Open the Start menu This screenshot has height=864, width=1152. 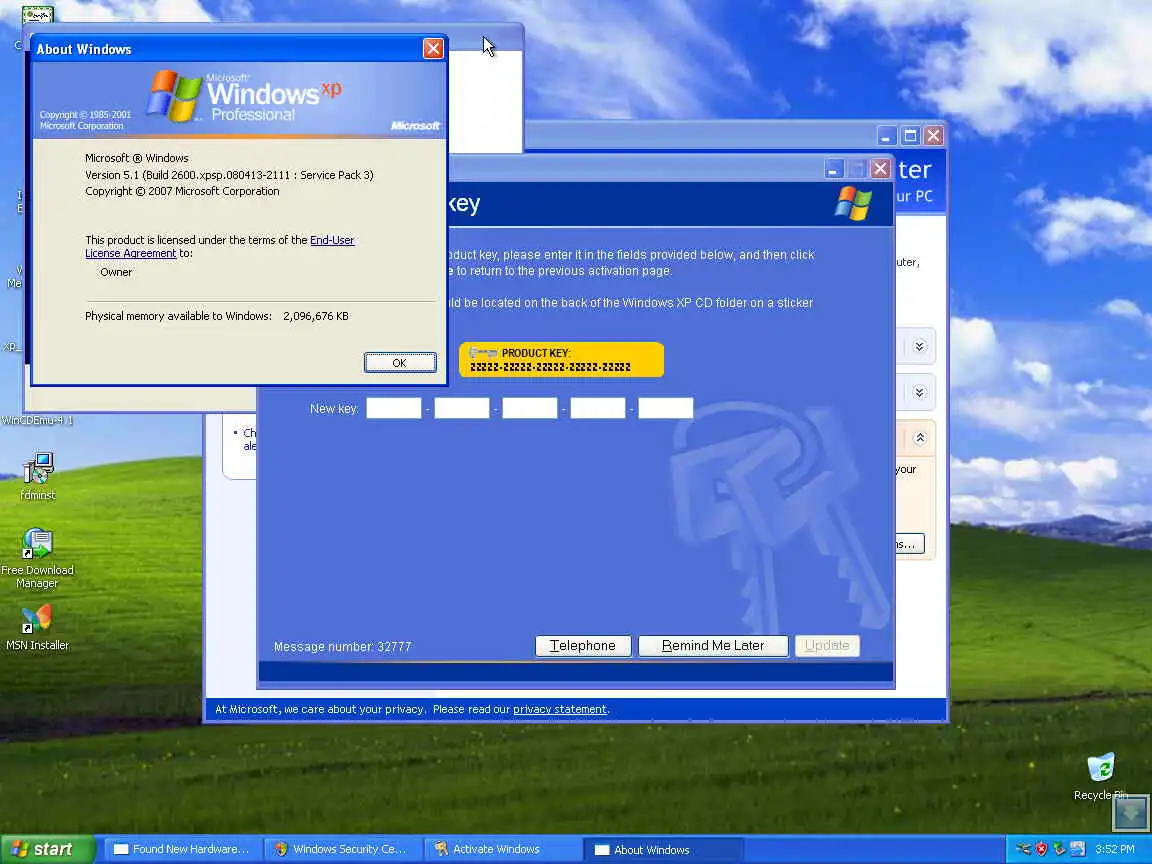pyautogui.click(x=47, y=849)
